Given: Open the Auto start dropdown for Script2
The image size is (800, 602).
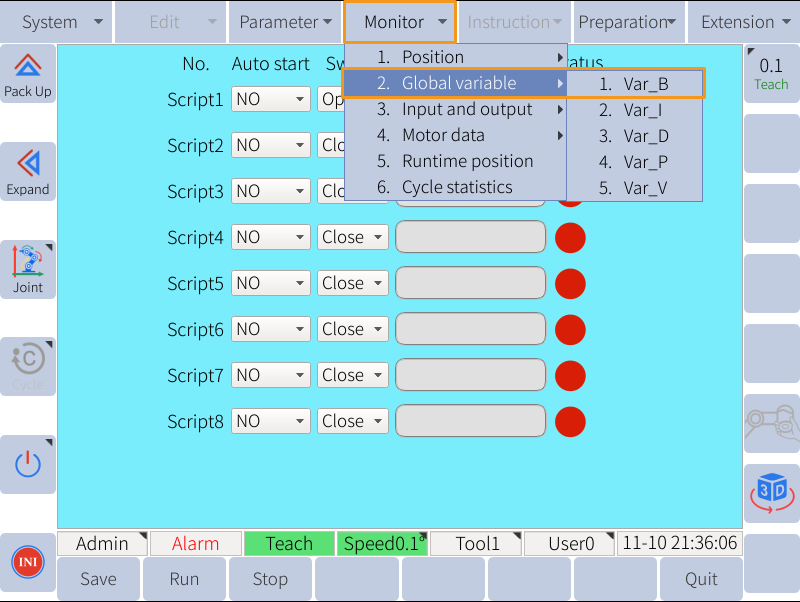Looking at the screenshot, I should (270, 145).
